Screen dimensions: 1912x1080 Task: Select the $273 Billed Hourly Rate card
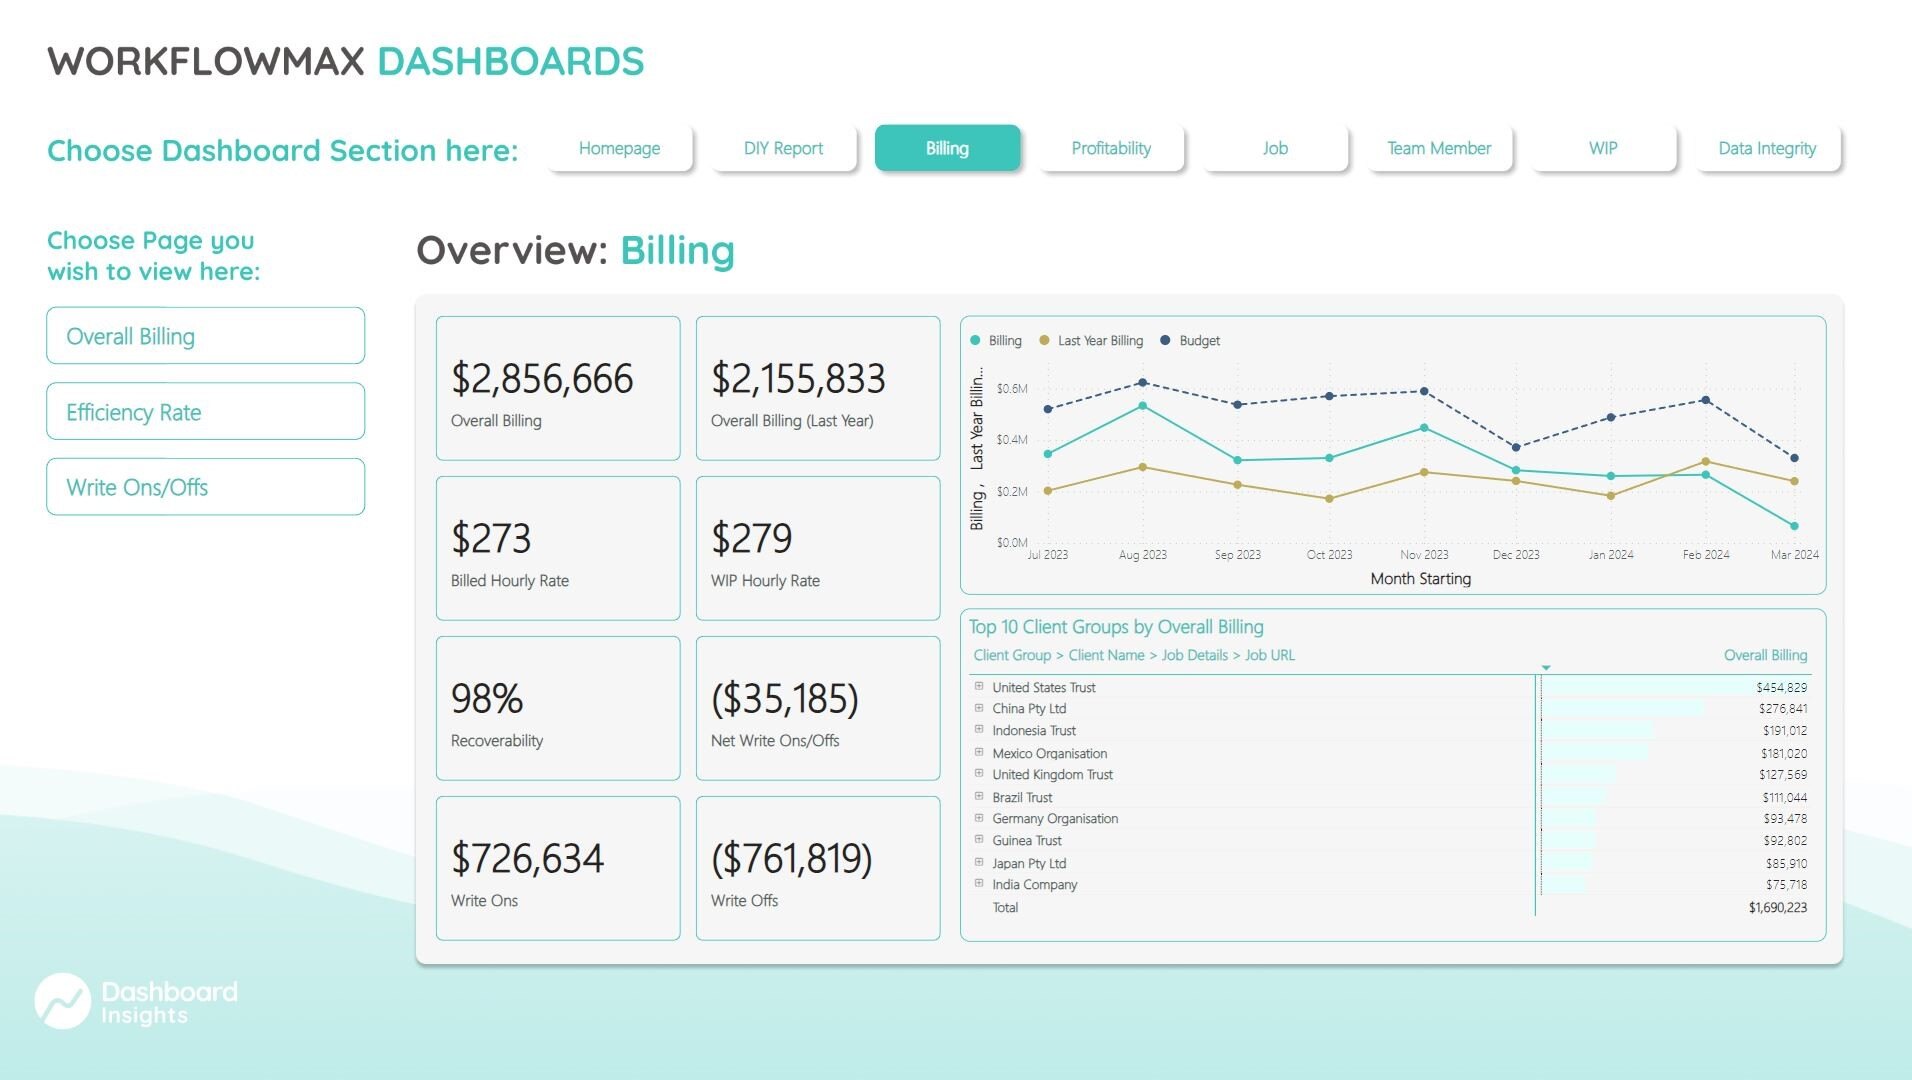click(558, 548)
